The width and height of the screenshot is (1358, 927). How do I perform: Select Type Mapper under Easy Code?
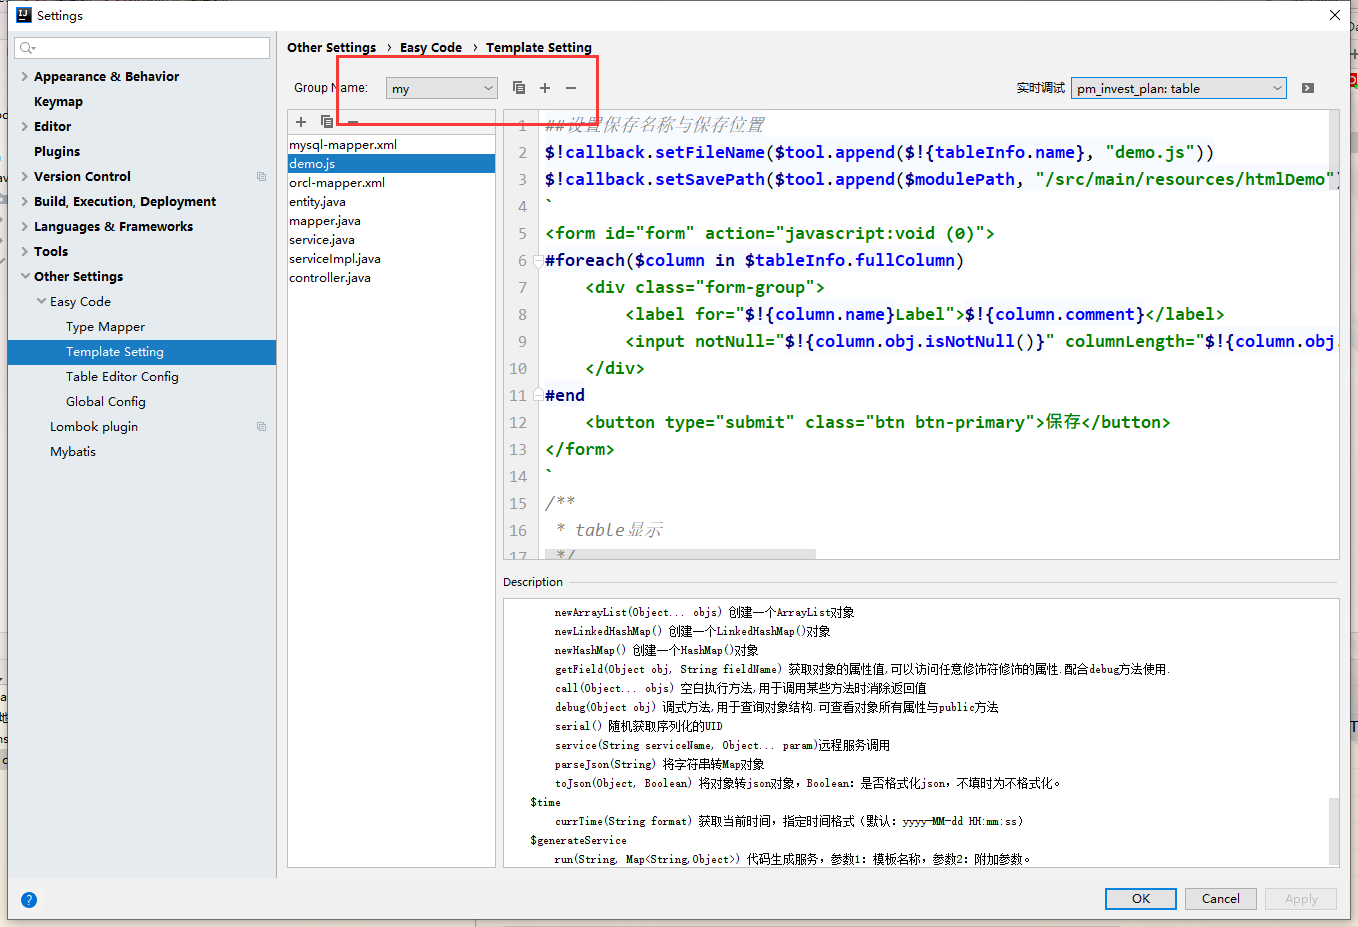tap(105, 327)
